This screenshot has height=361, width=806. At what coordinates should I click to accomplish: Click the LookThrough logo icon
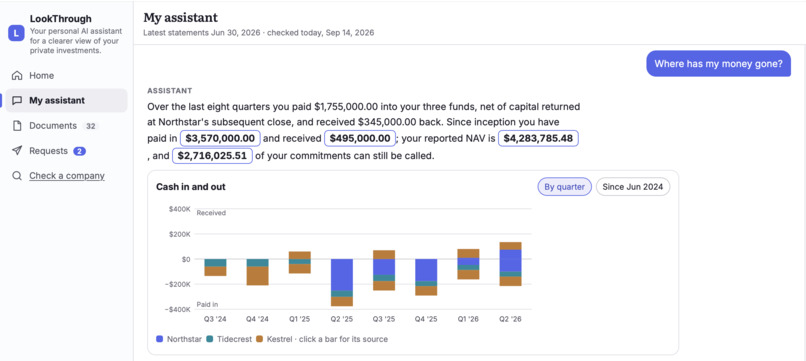pos(16,33)
